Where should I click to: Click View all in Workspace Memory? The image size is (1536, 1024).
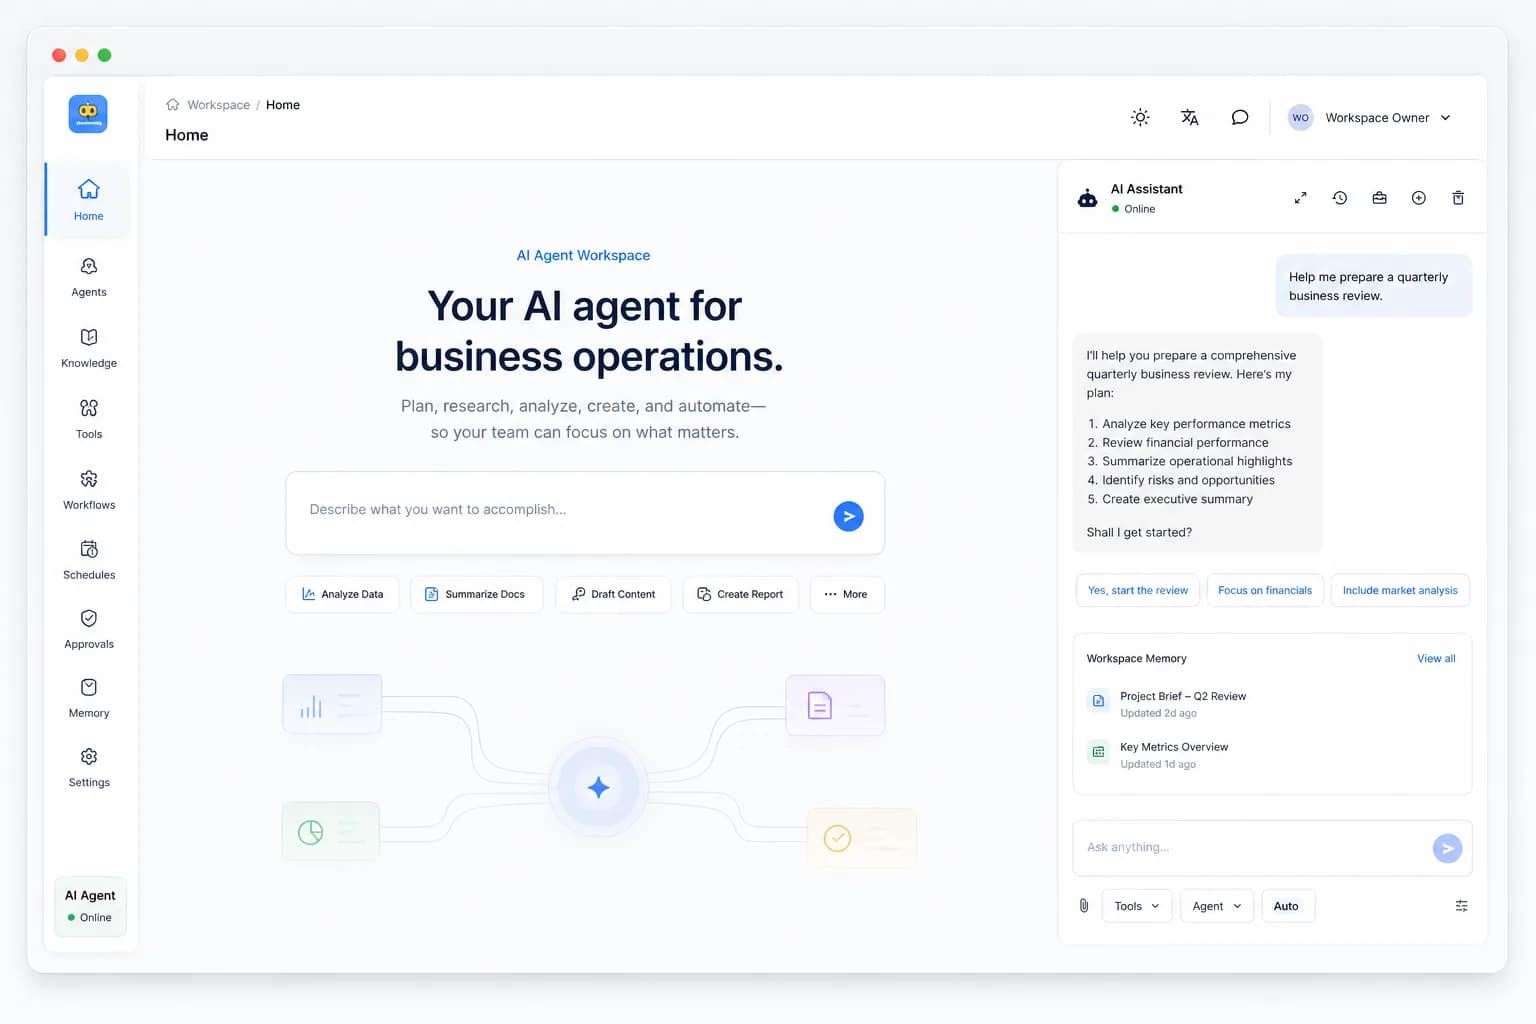(x=1436, y=658)
